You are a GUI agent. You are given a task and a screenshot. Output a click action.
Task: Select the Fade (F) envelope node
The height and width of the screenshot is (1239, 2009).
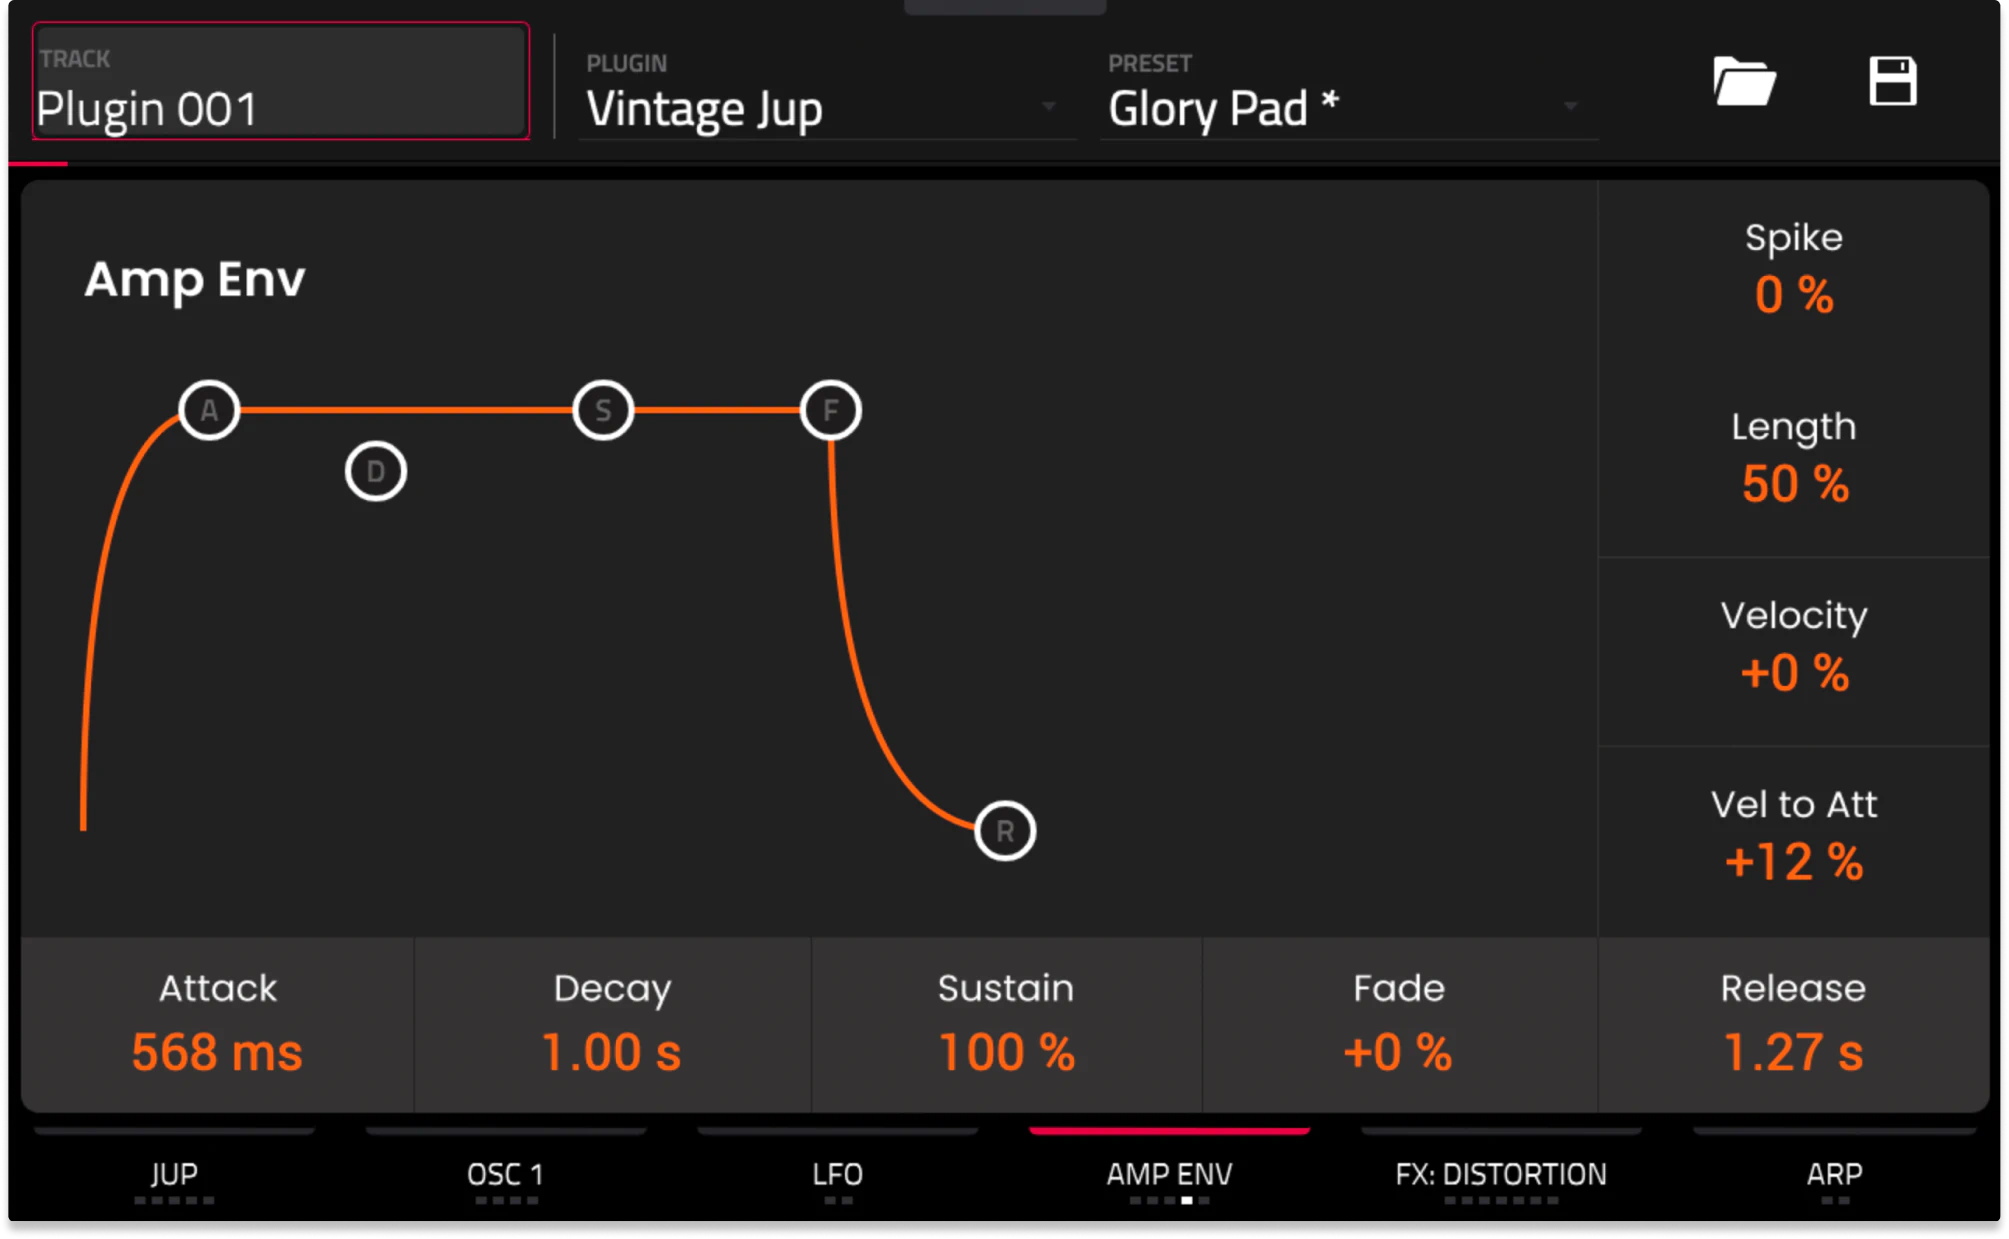point(830,410)
